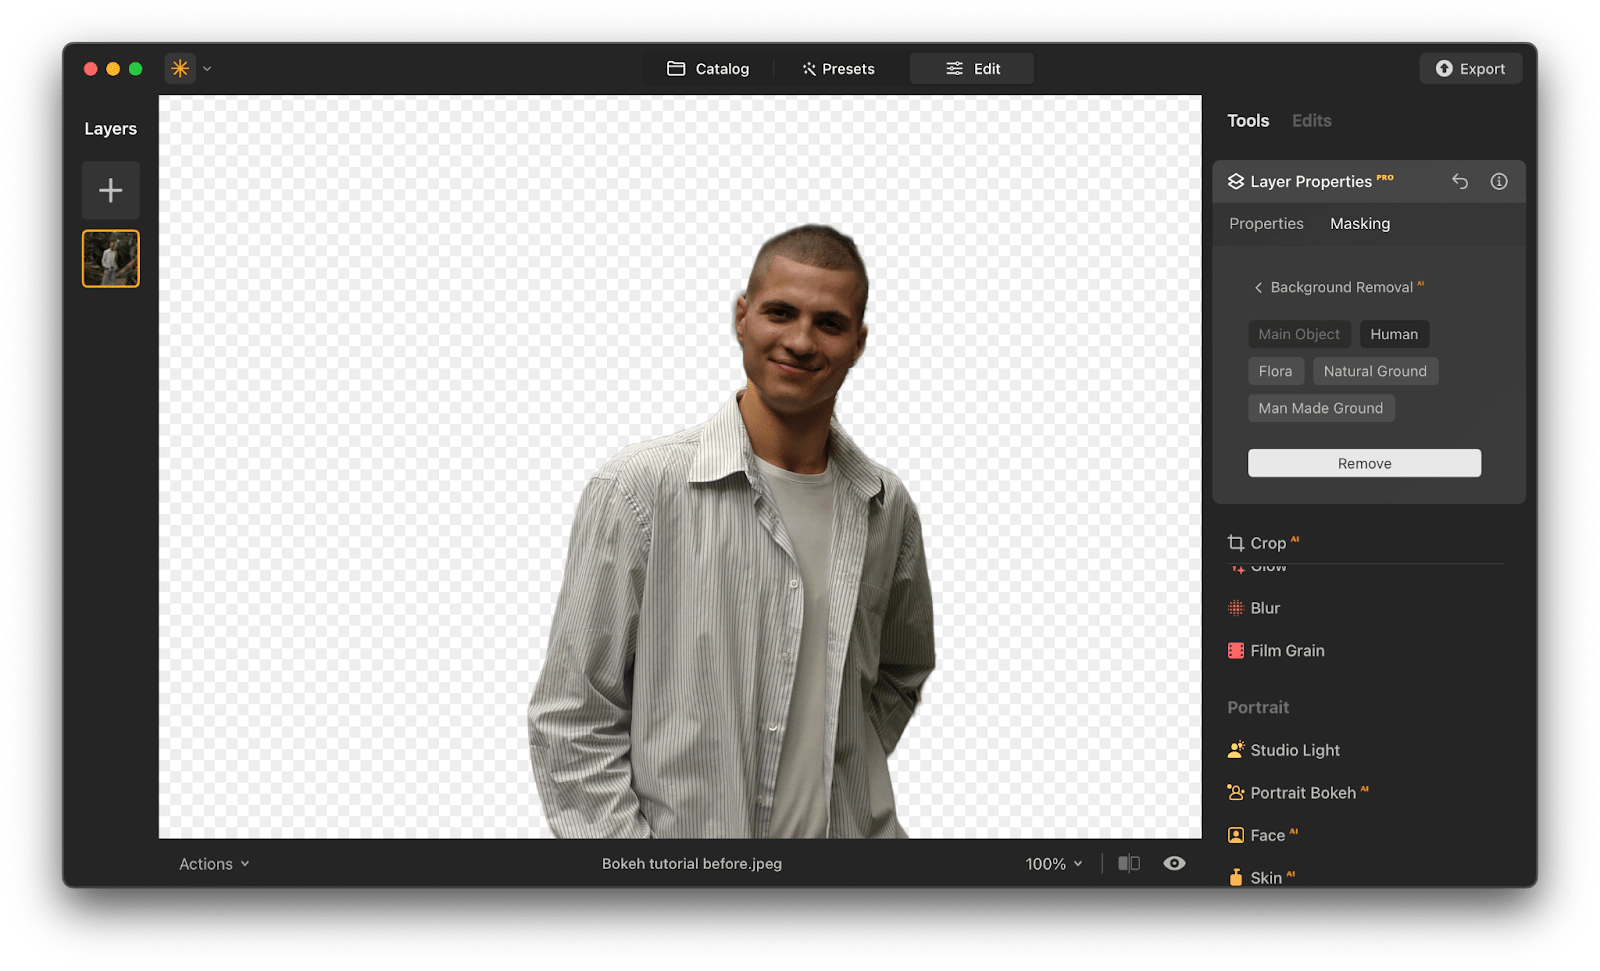This screenshot has width=1600, height=971.
Task: Click the Layer Properties undo arrow
Action: point(1459,181)
